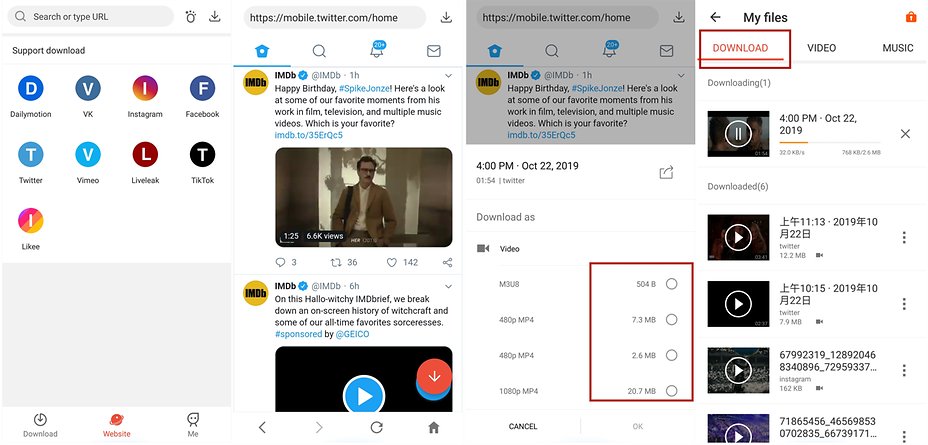This screenshot has height=445, width=928.
Task: Click the mobile.twitter.com URL bar in white browser
Action: point(334,18)
